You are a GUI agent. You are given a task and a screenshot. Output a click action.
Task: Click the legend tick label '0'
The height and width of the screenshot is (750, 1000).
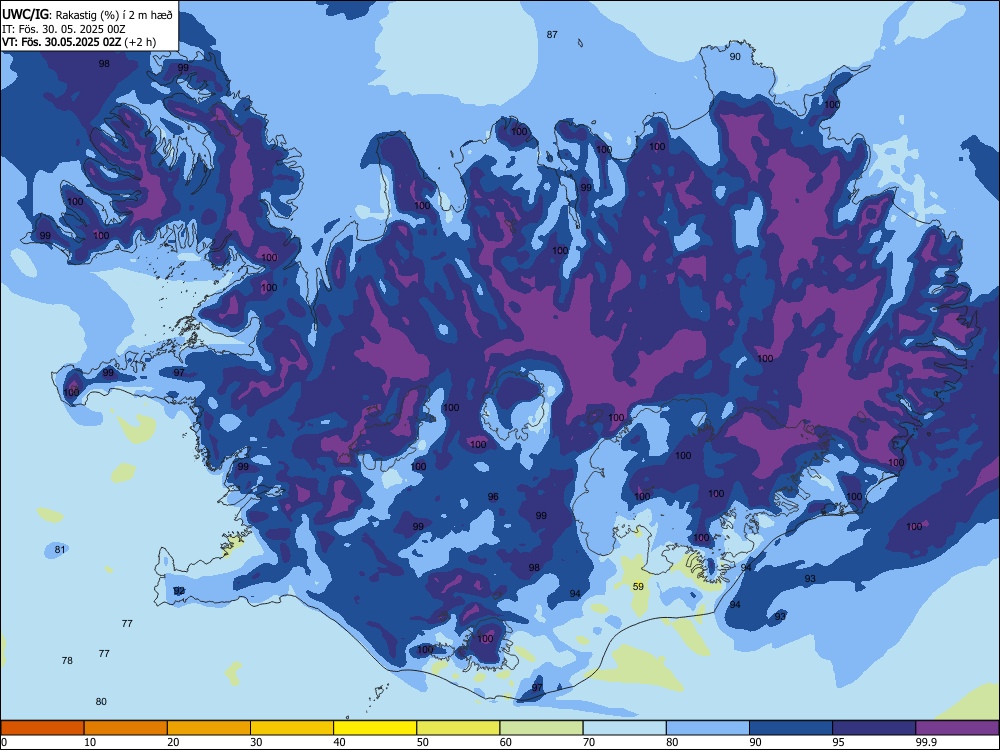pos(4,742)
